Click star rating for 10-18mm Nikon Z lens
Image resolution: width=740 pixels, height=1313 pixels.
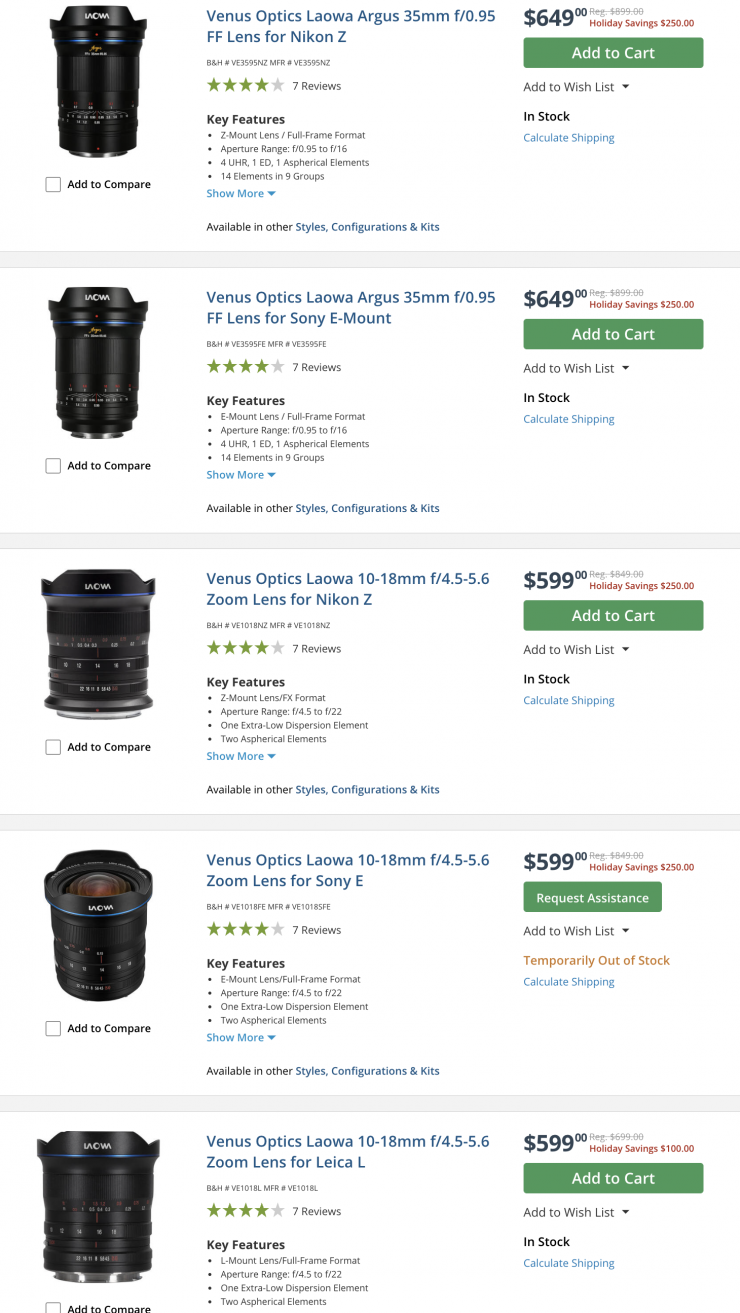pos(245,648)
